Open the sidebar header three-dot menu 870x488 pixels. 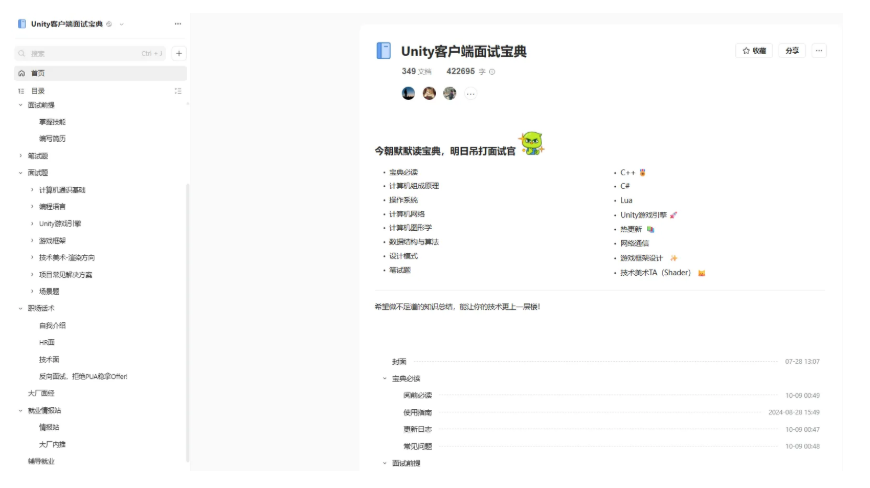tap(178, 24)
